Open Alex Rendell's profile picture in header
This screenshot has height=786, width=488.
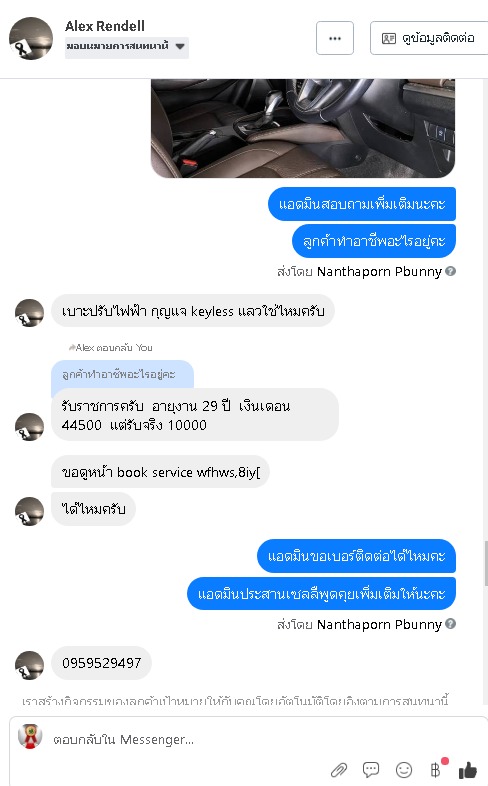click(x=31, y=39)
